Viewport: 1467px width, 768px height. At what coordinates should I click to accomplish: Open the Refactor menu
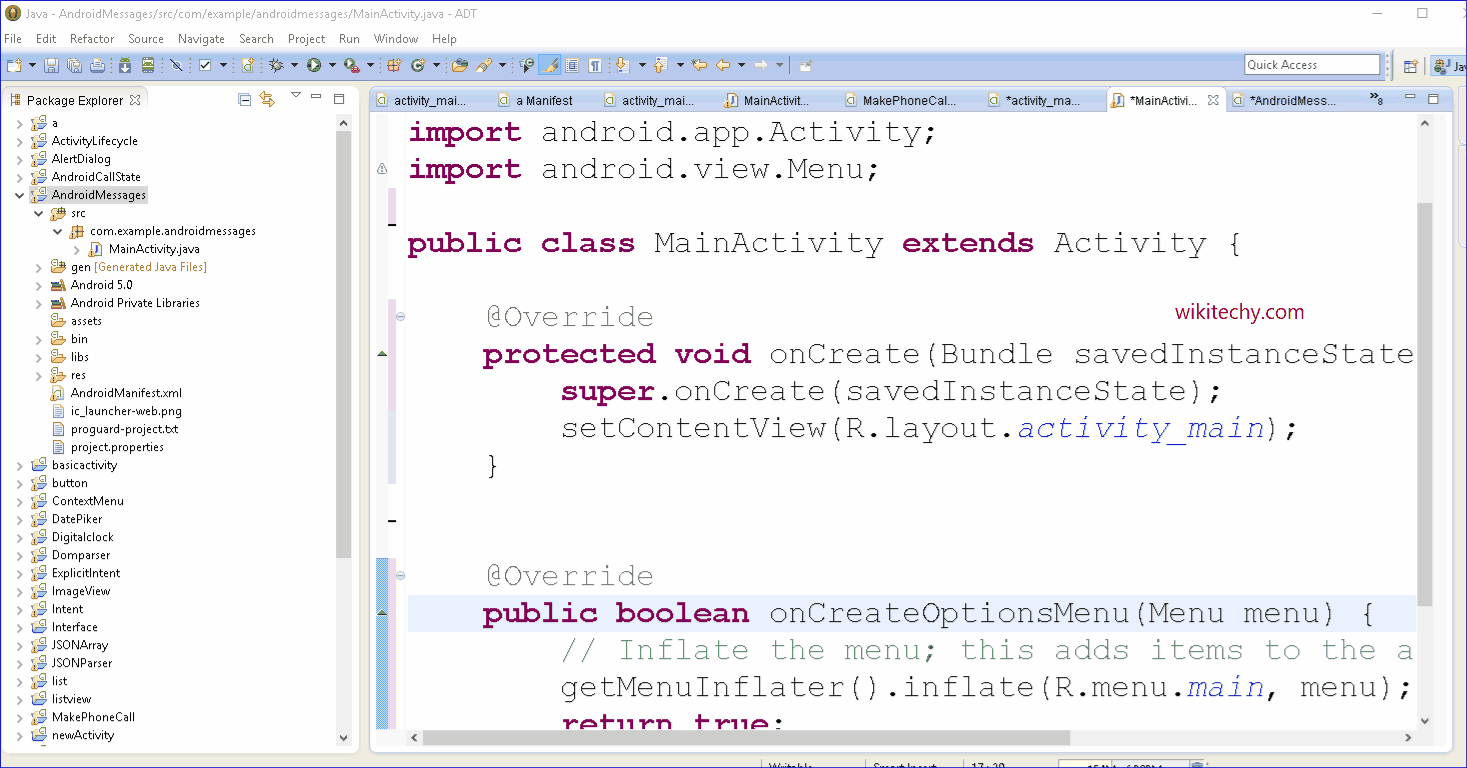(x=92, y=39)
